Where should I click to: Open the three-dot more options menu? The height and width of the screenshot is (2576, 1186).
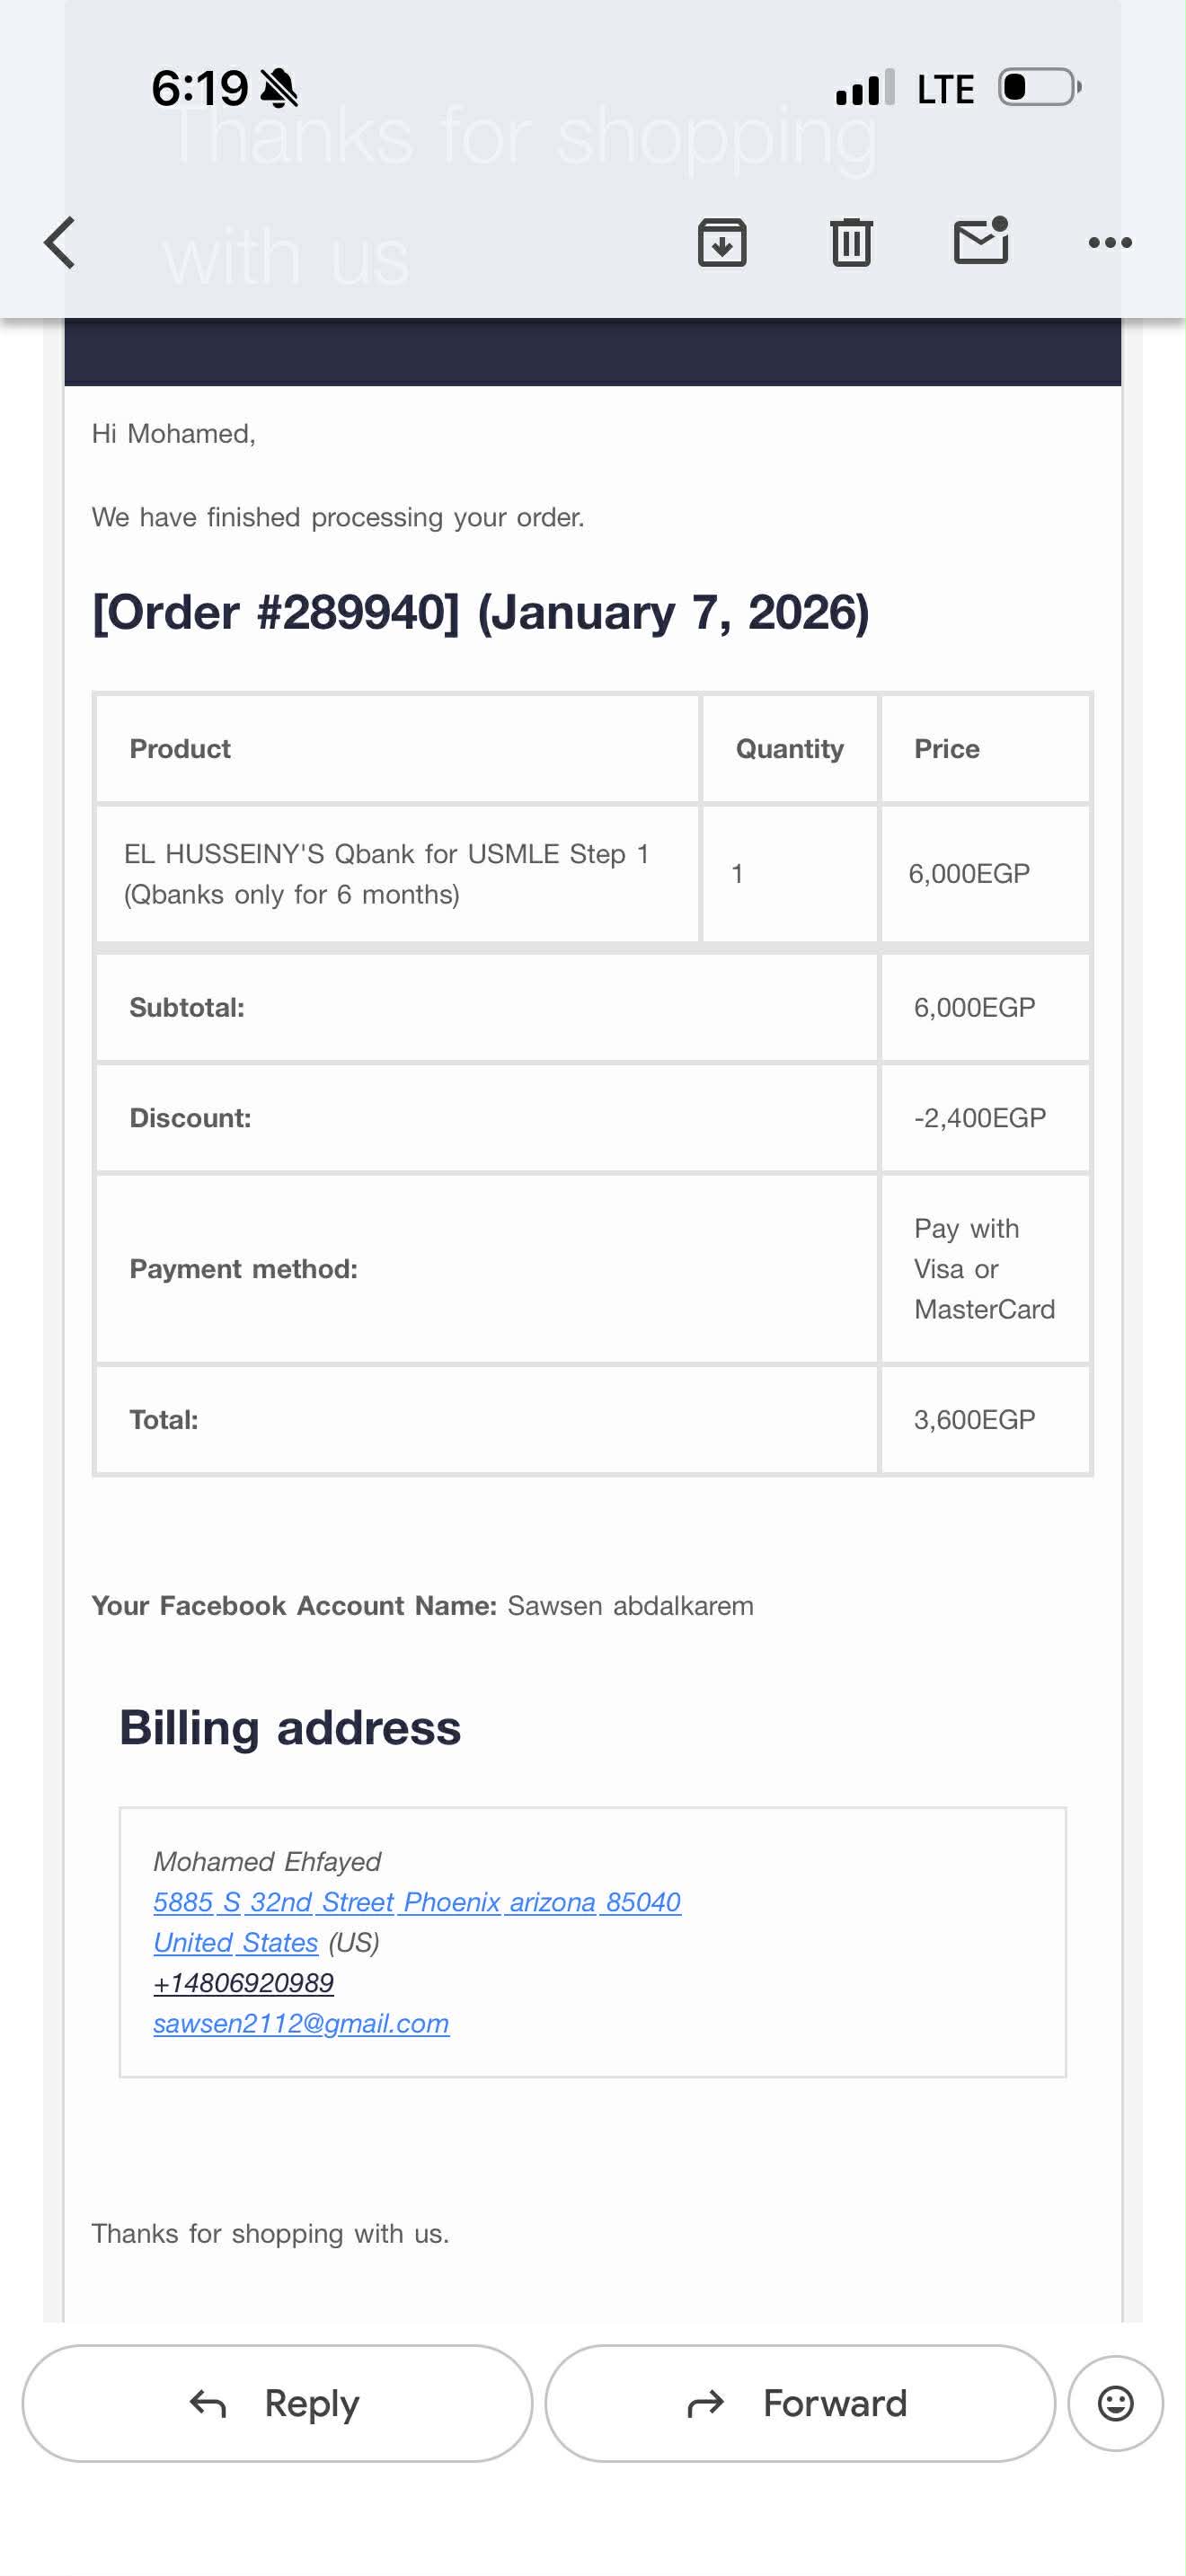point(1110,243)
